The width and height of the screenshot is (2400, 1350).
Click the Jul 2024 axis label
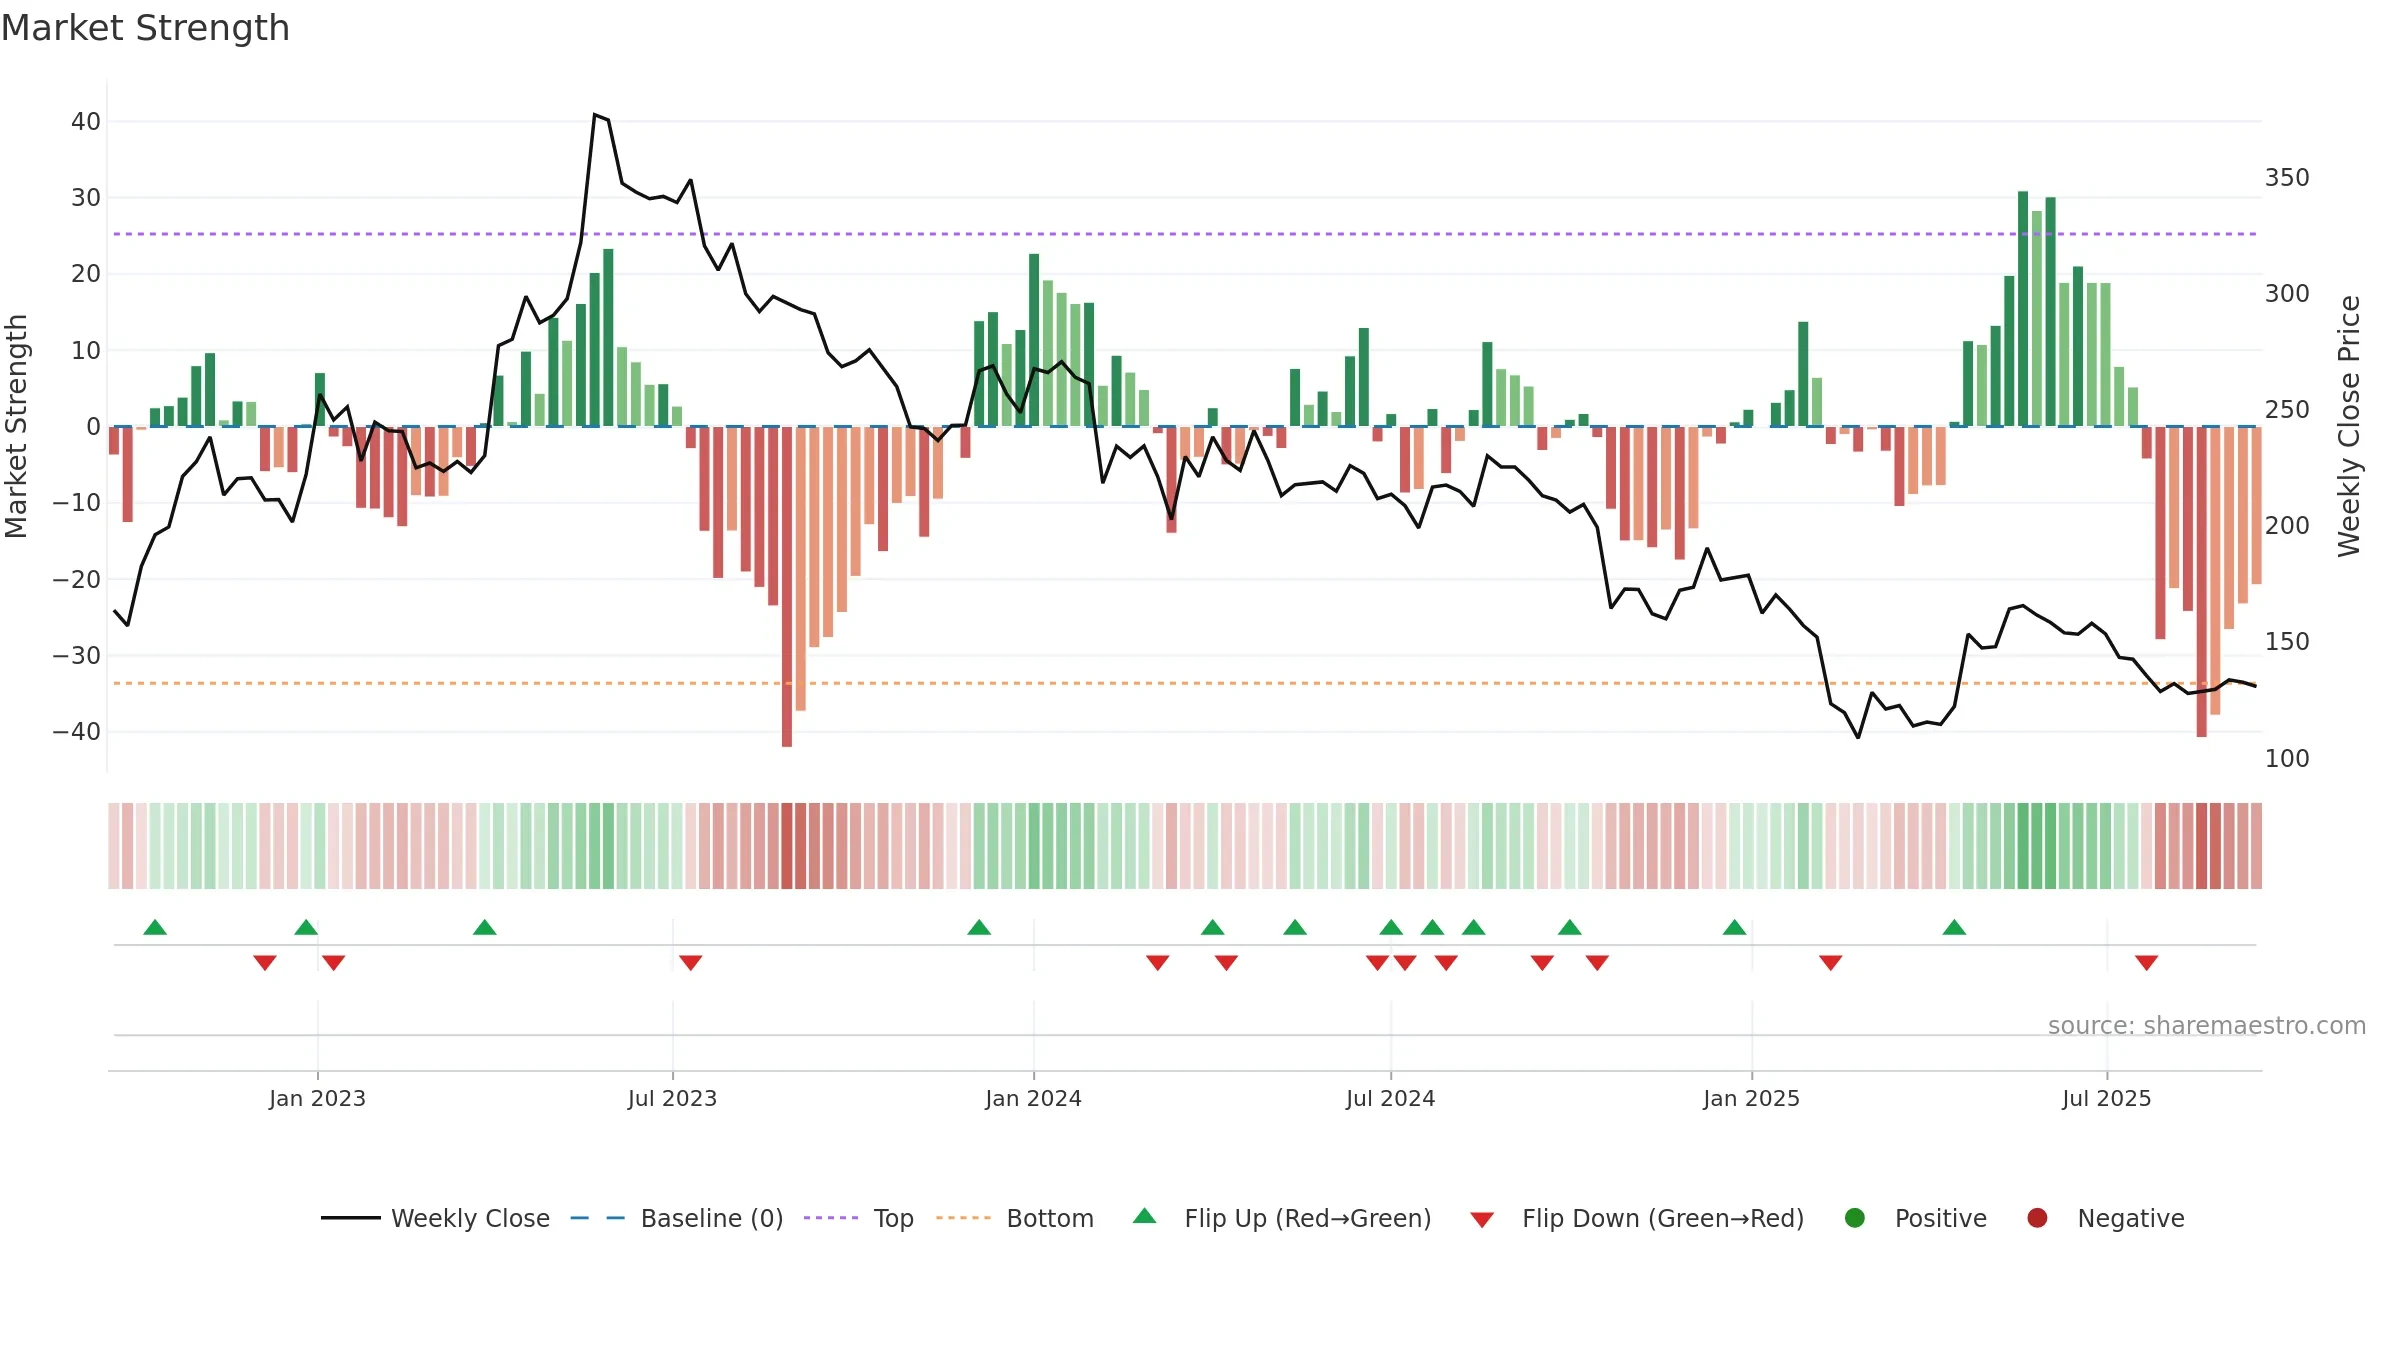1390,1098
